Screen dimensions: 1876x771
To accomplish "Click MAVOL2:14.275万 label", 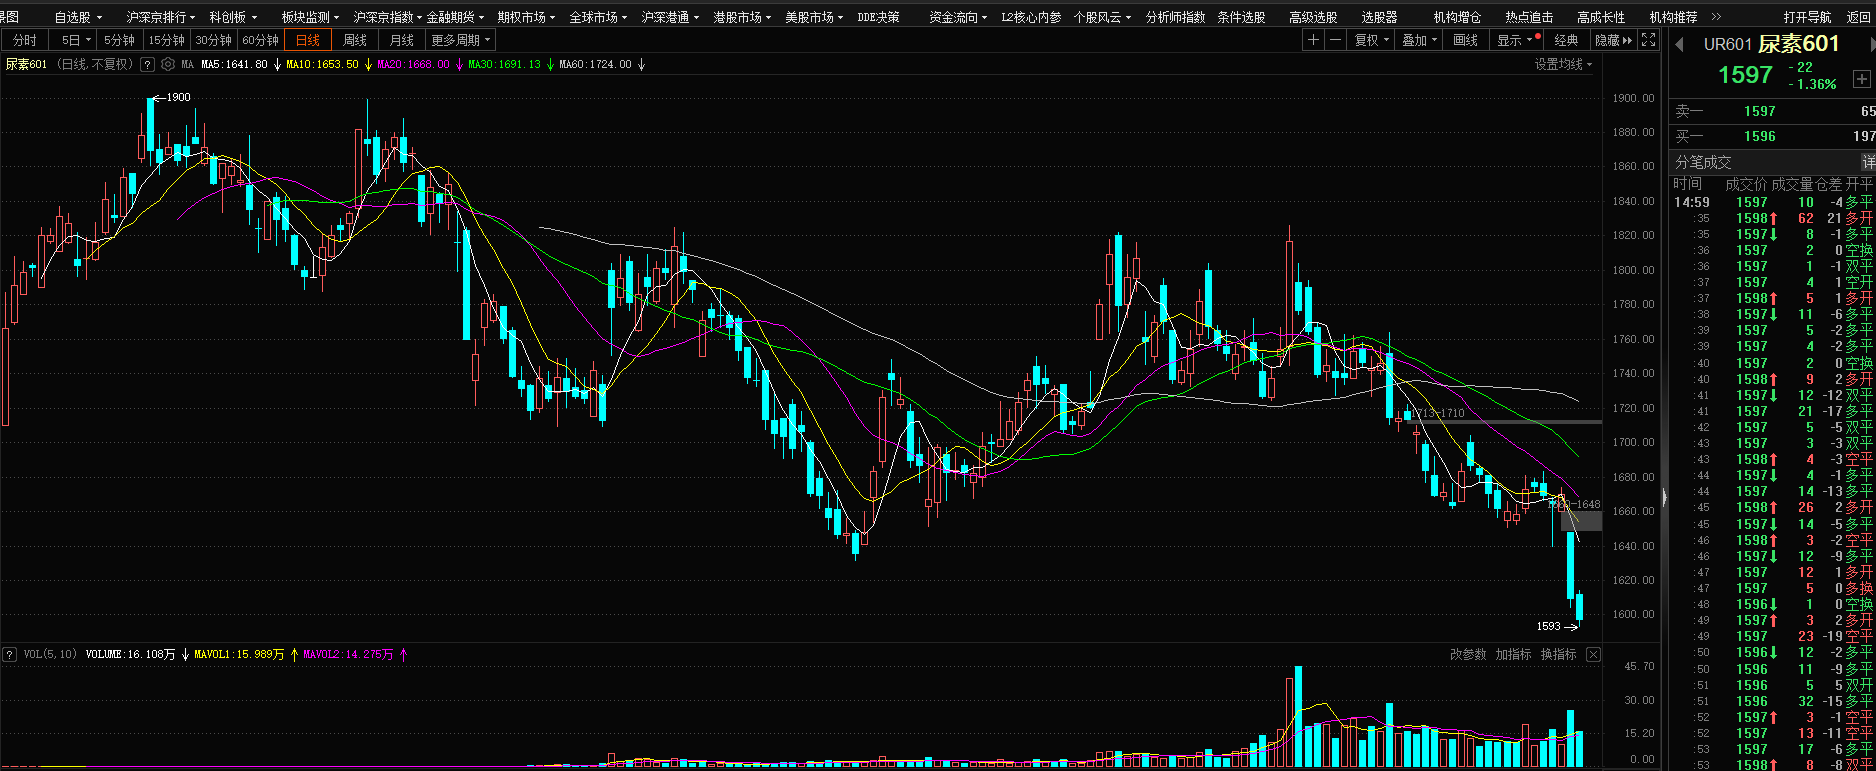I will click(x=348, y=654).
